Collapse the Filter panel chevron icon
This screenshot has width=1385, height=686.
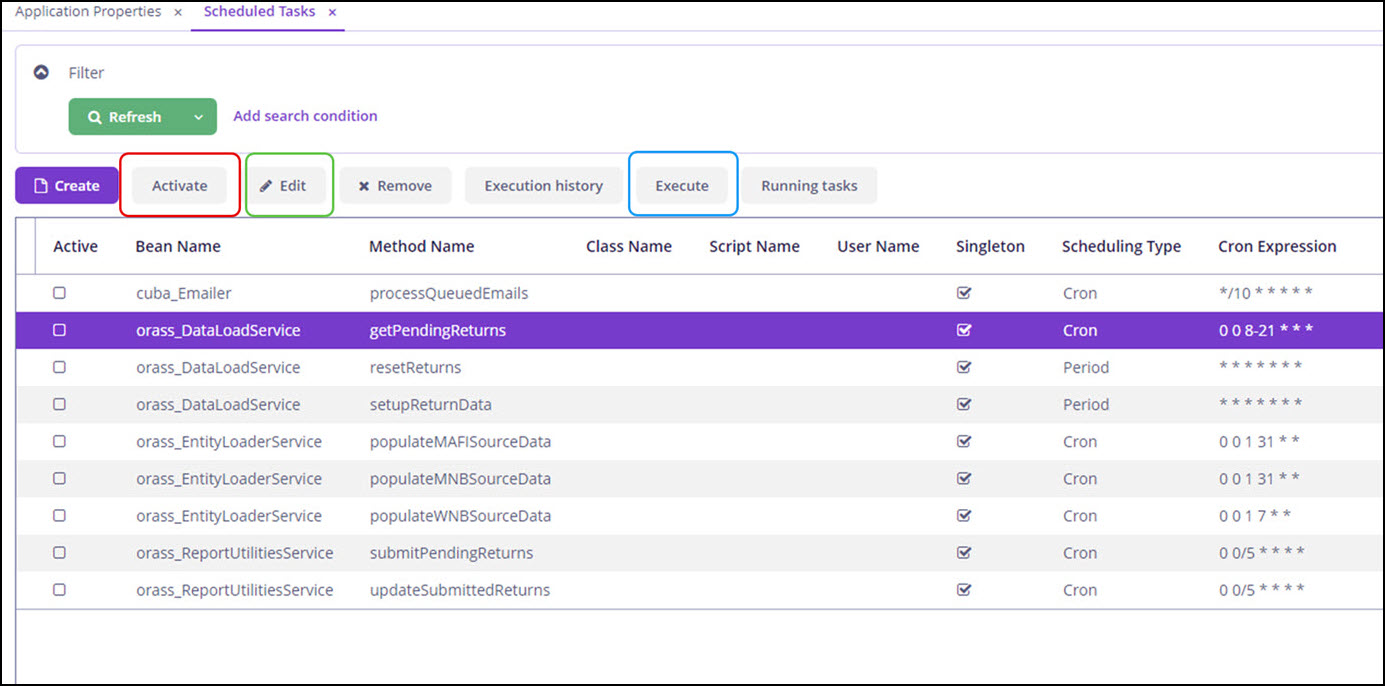[x=41, y=73]
